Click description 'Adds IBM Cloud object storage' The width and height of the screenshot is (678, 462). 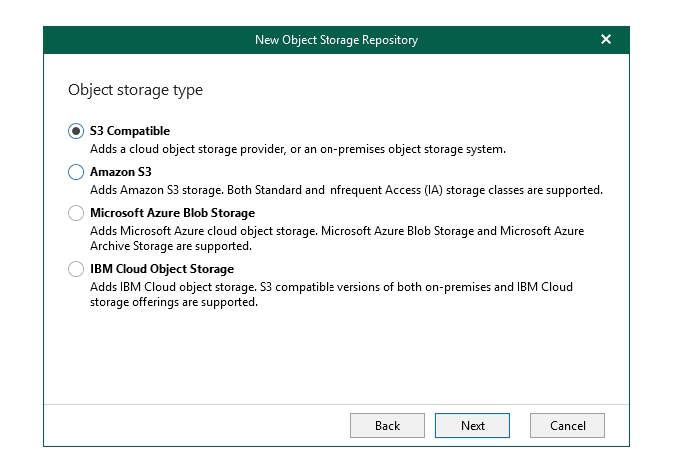point(331,294)
